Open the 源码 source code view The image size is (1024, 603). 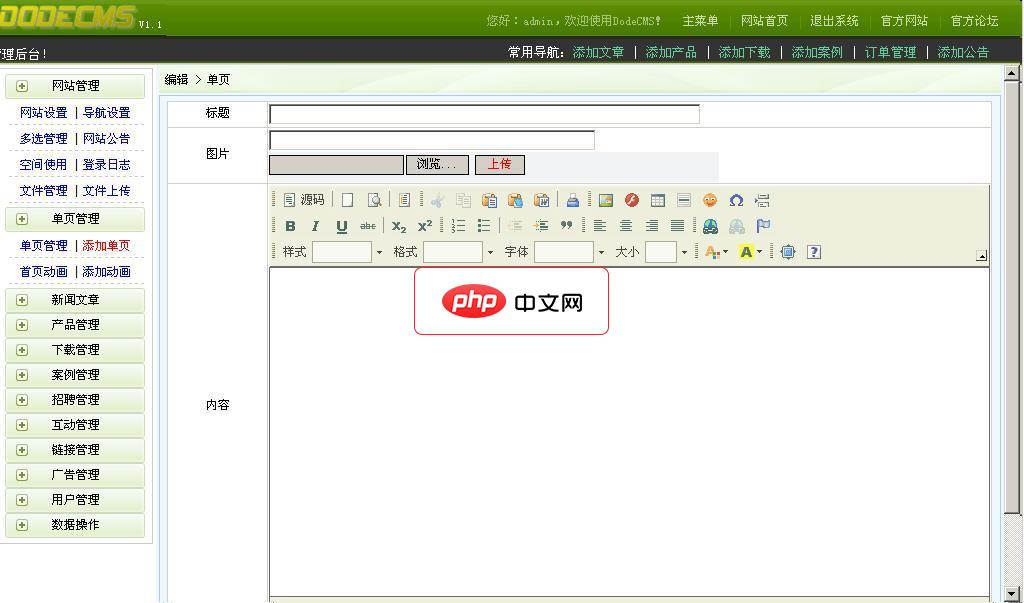(306, 199)
